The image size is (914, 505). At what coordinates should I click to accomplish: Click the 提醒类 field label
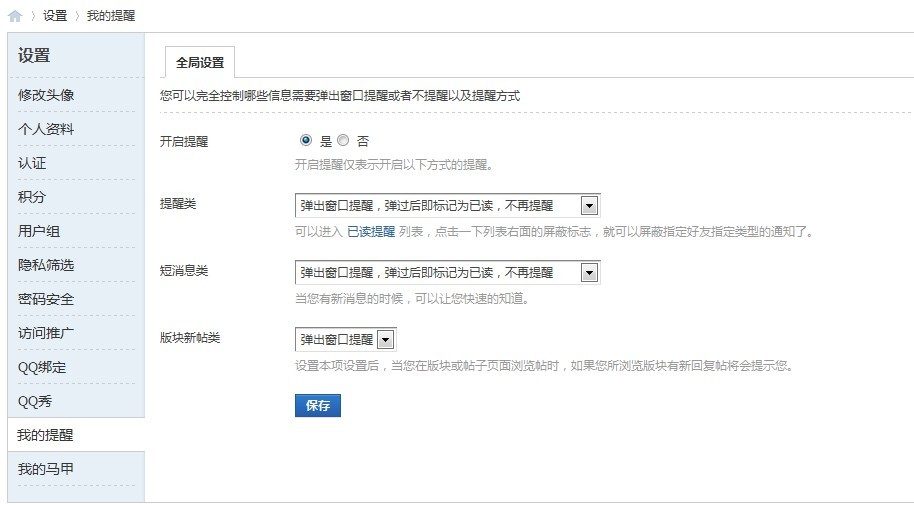pos(178,204)
